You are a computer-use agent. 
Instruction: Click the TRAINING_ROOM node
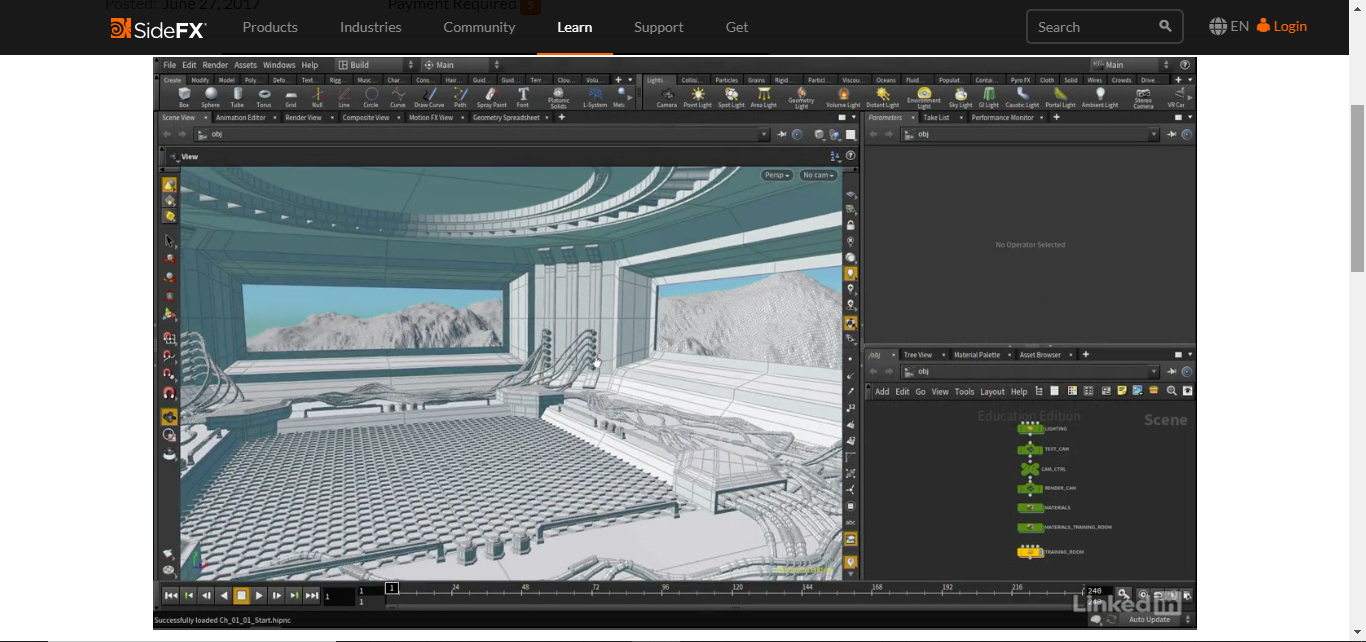(1030, 552)
